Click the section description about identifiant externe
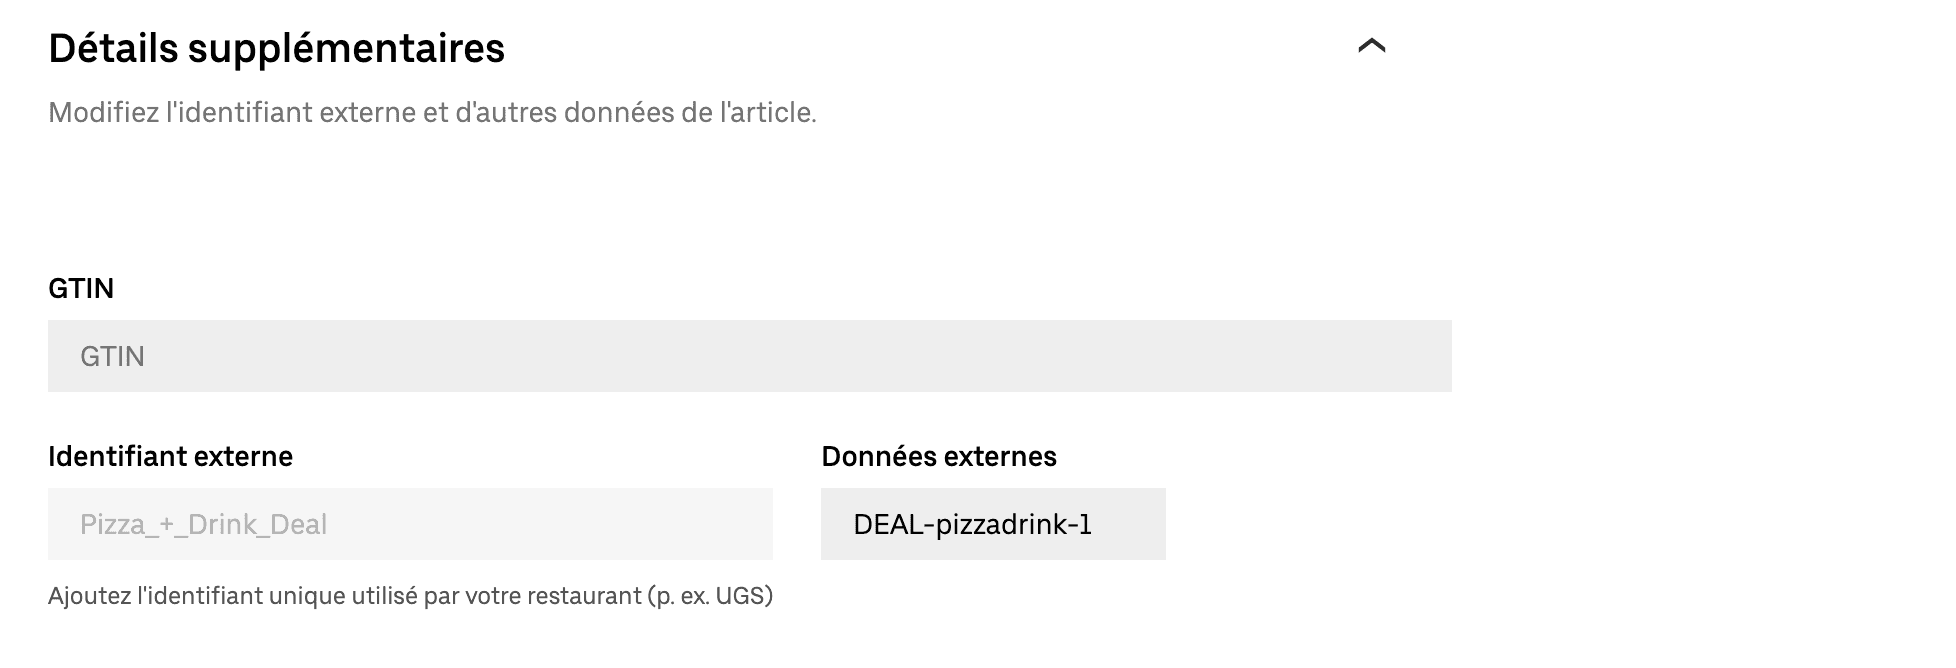 coord(432,112)
